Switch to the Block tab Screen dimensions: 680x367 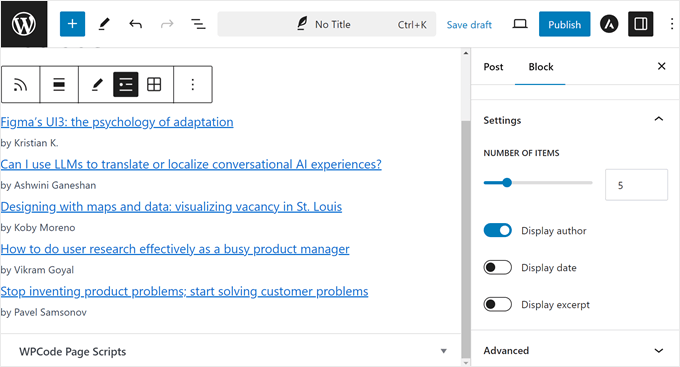click(x=540, y=67)
